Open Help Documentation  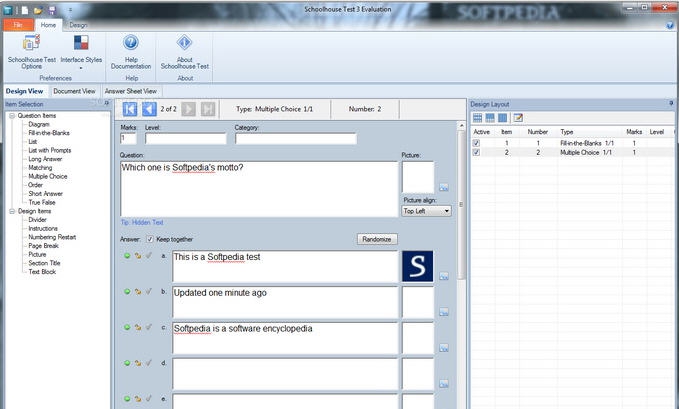point(131,52)
